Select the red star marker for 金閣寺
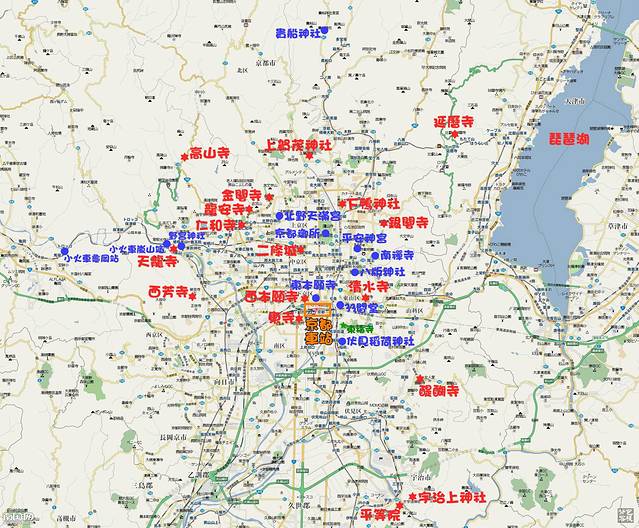 pos(268,196)
